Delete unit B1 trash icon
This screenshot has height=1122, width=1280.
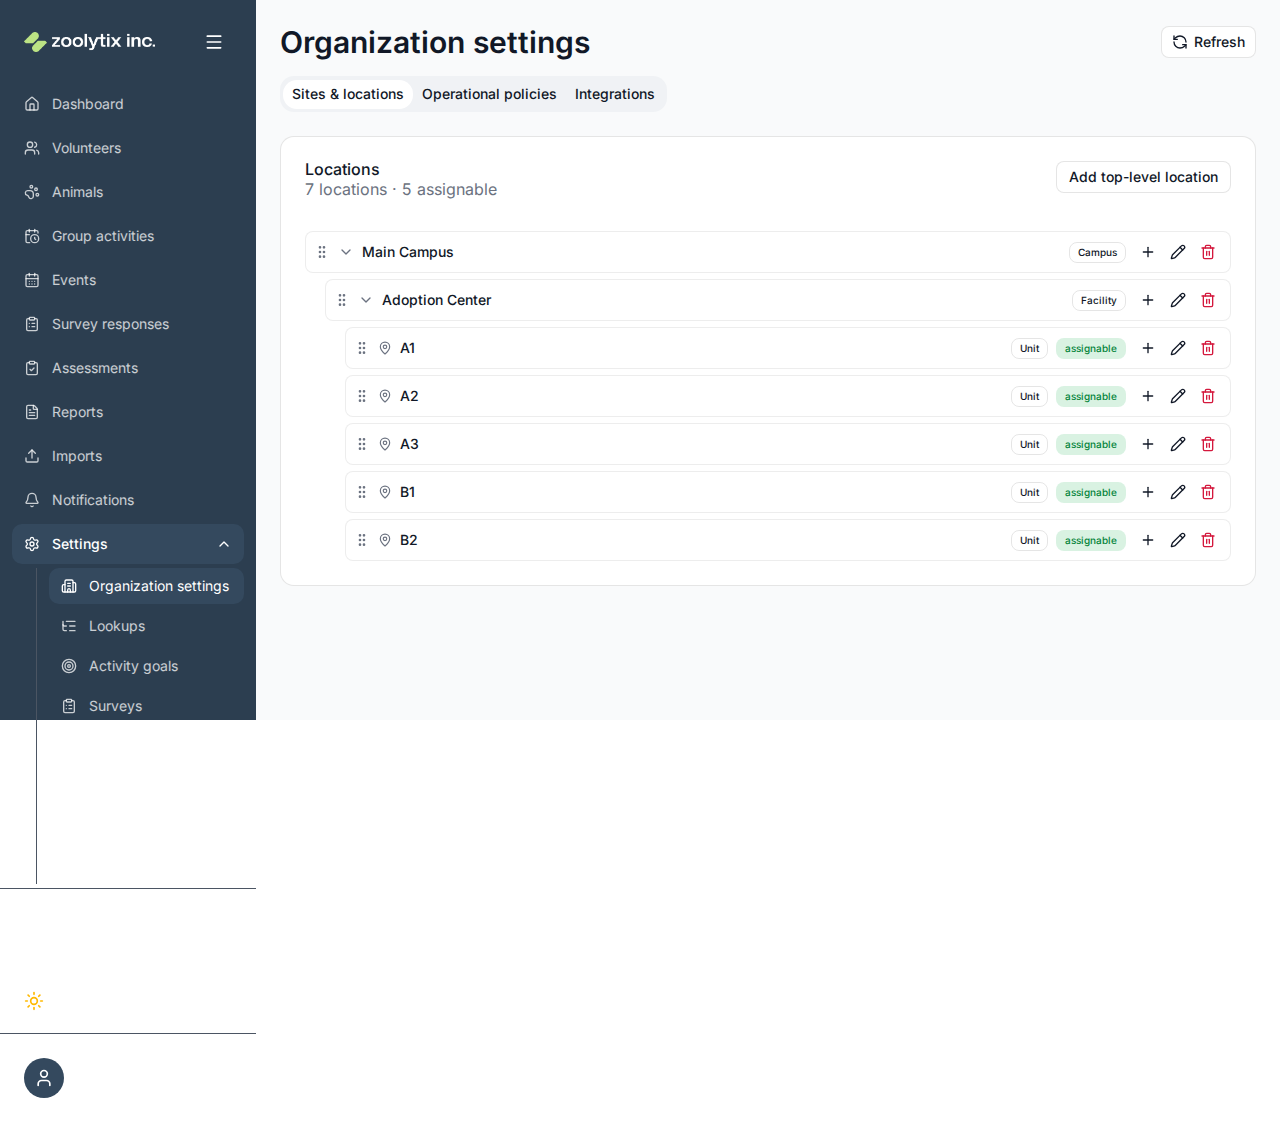click(x=1208, y=492)
